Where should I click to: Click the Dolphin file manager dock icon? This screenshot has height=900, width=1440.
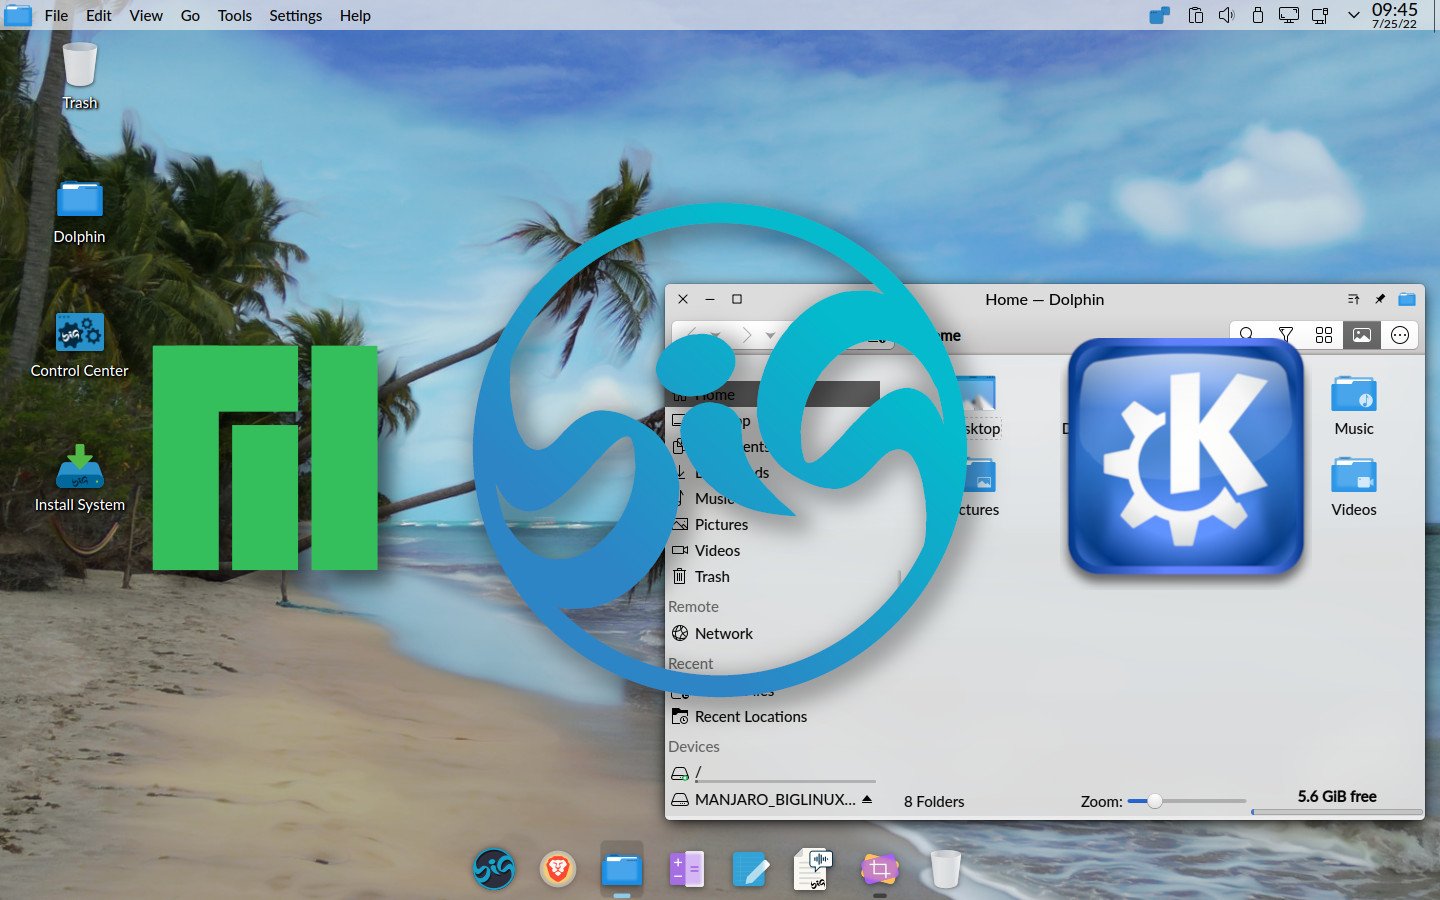click(x=622, y=868)
